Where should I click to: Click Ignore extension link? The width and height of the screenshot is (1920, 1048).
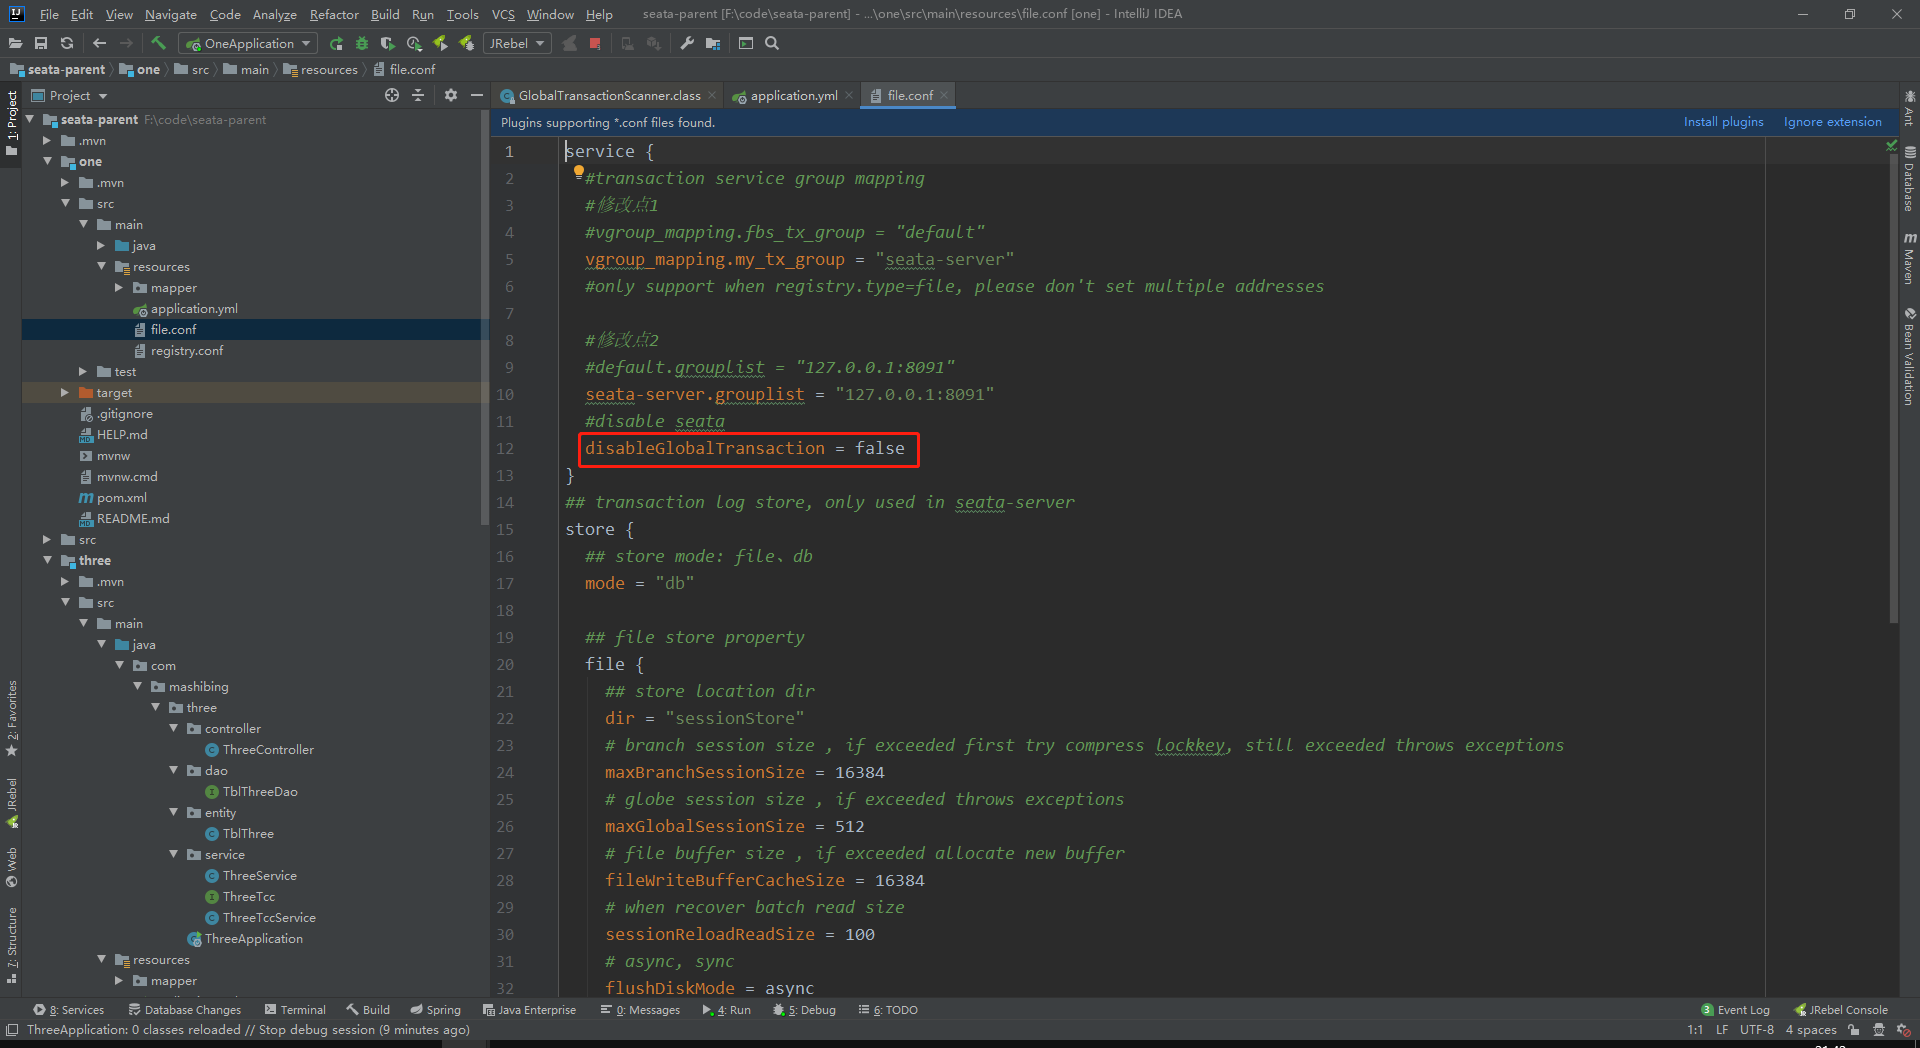point(1832,122)
